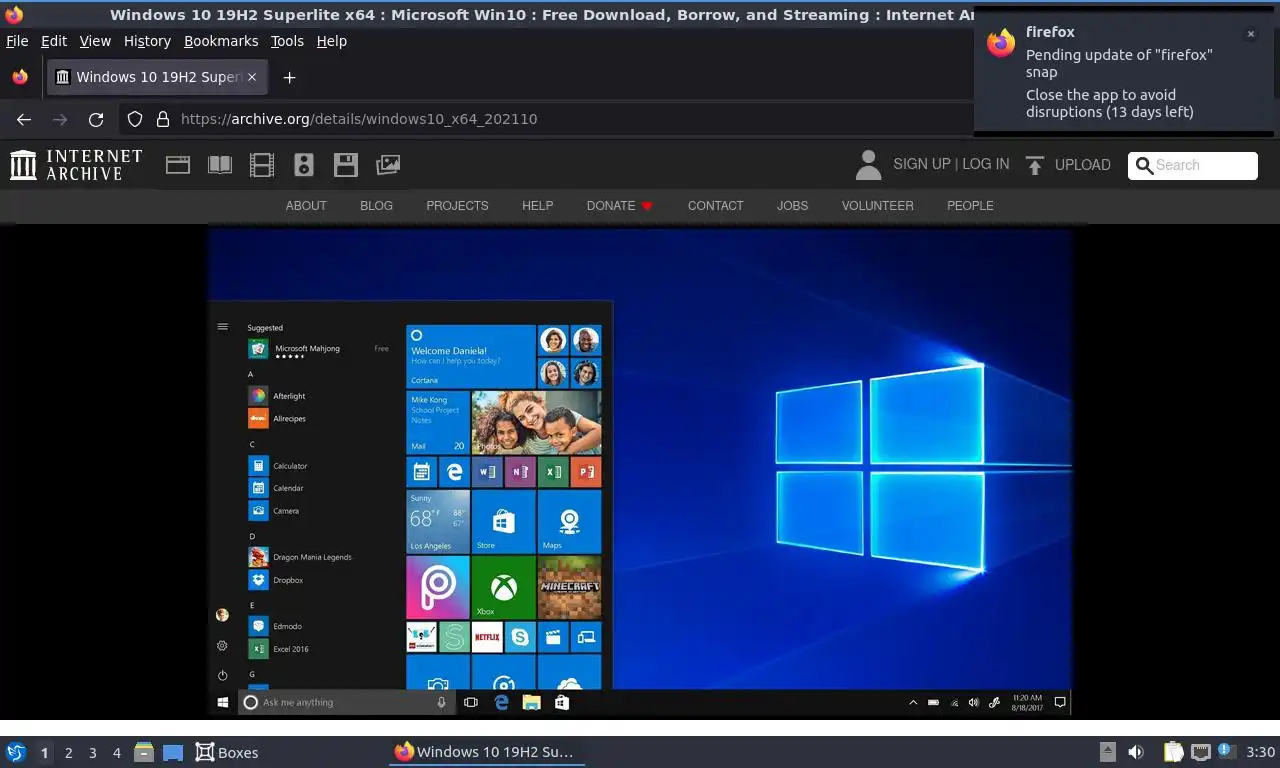Open the Video film-strip icon
The height and width of the screenshot is (768, 1280).
[x=262, y=165]
